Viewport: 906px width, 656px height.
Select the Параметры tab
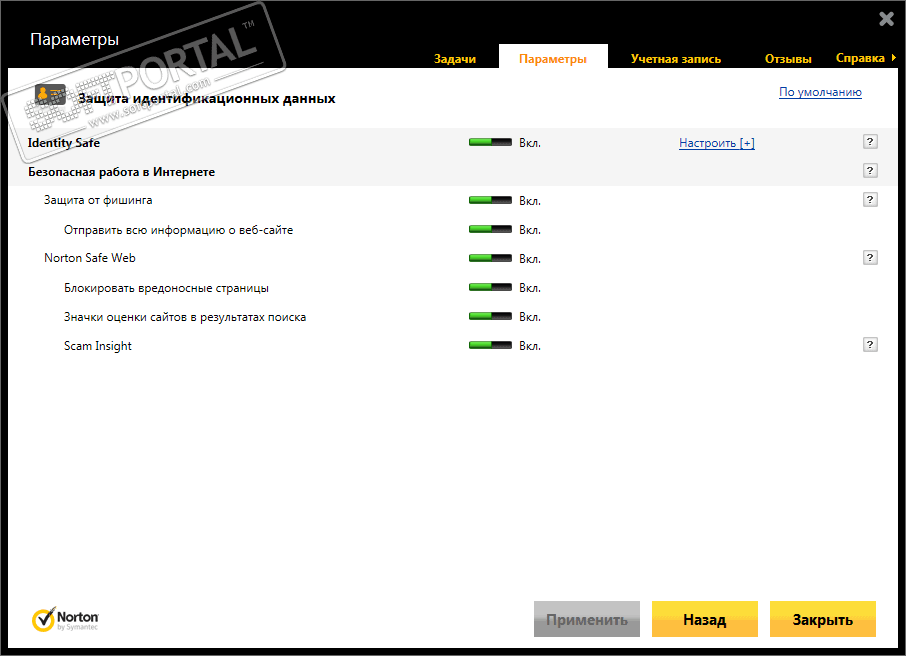553,59
